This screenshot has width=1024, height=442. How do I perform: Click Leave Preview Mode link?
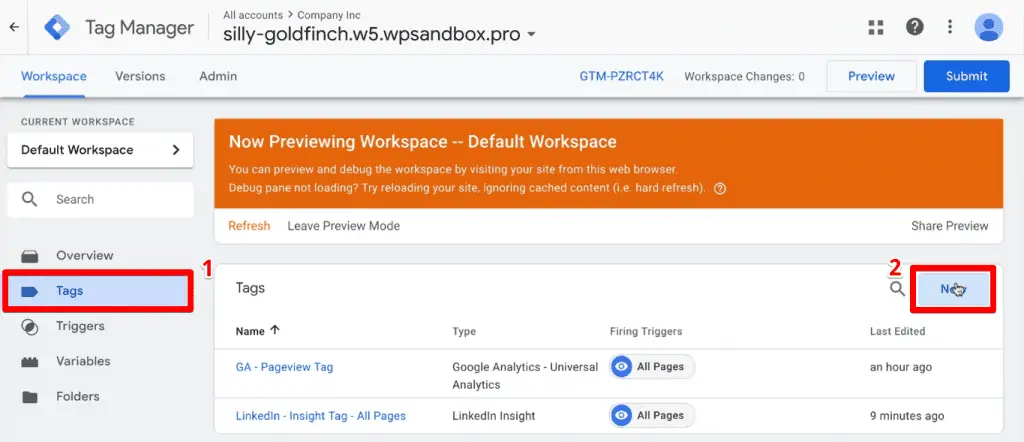click(343, 226)
